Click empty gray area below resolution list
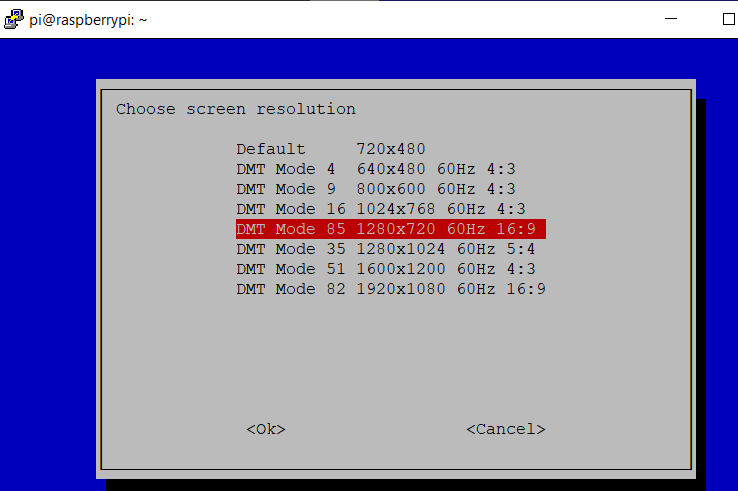The width and height of the screenshot is (738, 491). pos(390,360)
